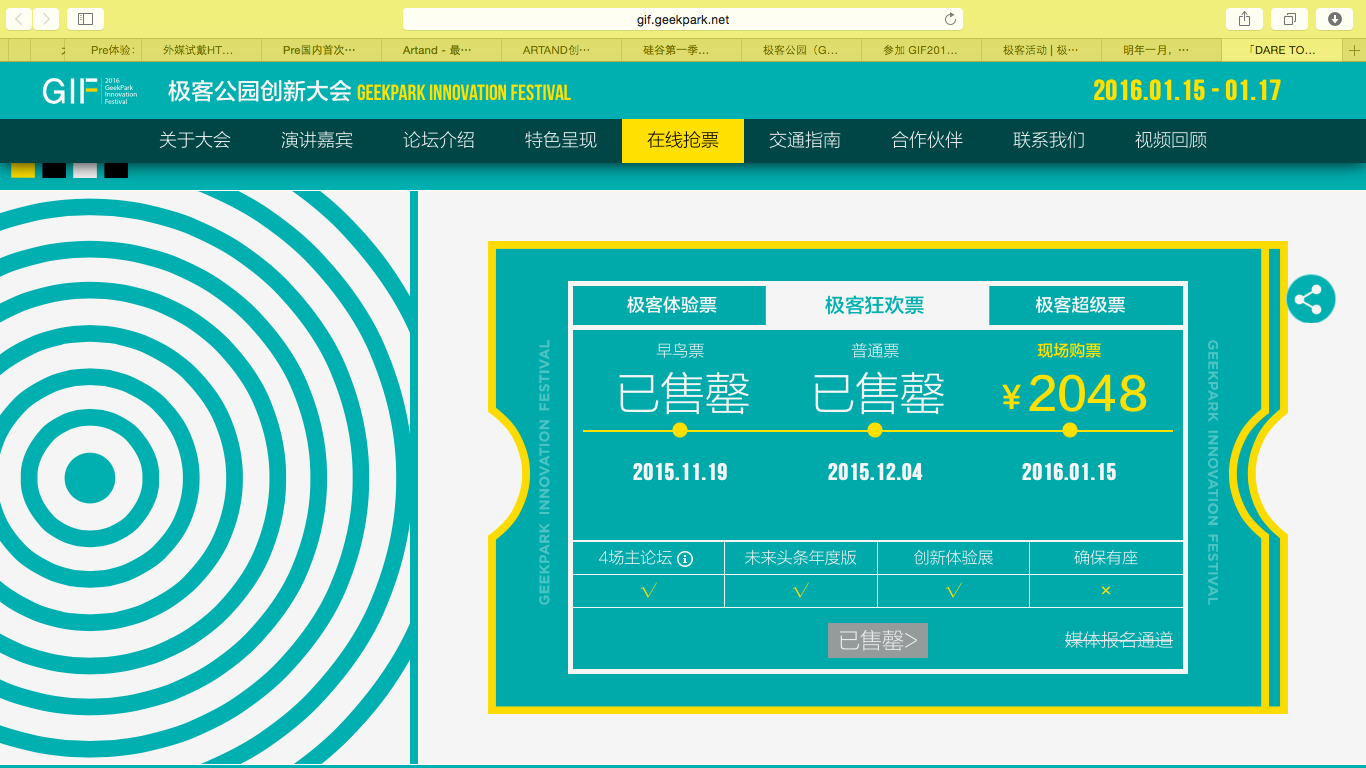Image resolution: width=1366 pixels, height=768 pixels.
Task: Select the Artand - 最… browser tab
Action: pyautogui.click(x=442, y=50)
